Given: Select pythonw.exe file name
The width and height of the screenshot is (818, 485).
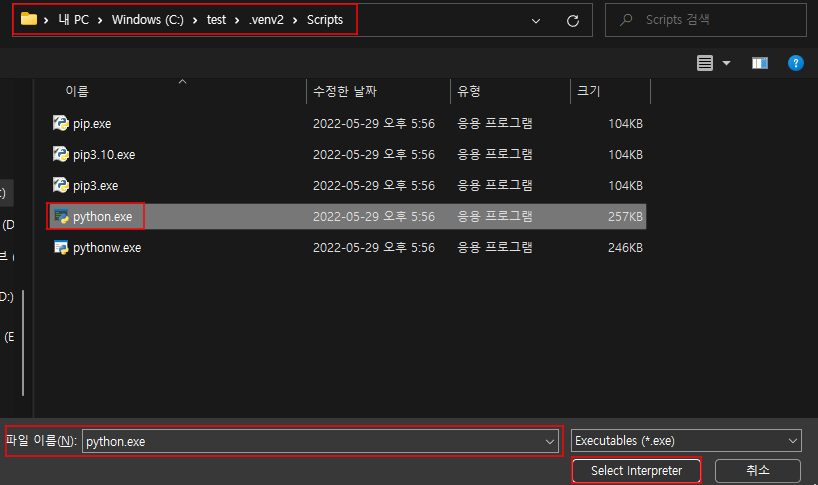Looking at the screenshot, I should pyautogui.click(x=107, y=248).
